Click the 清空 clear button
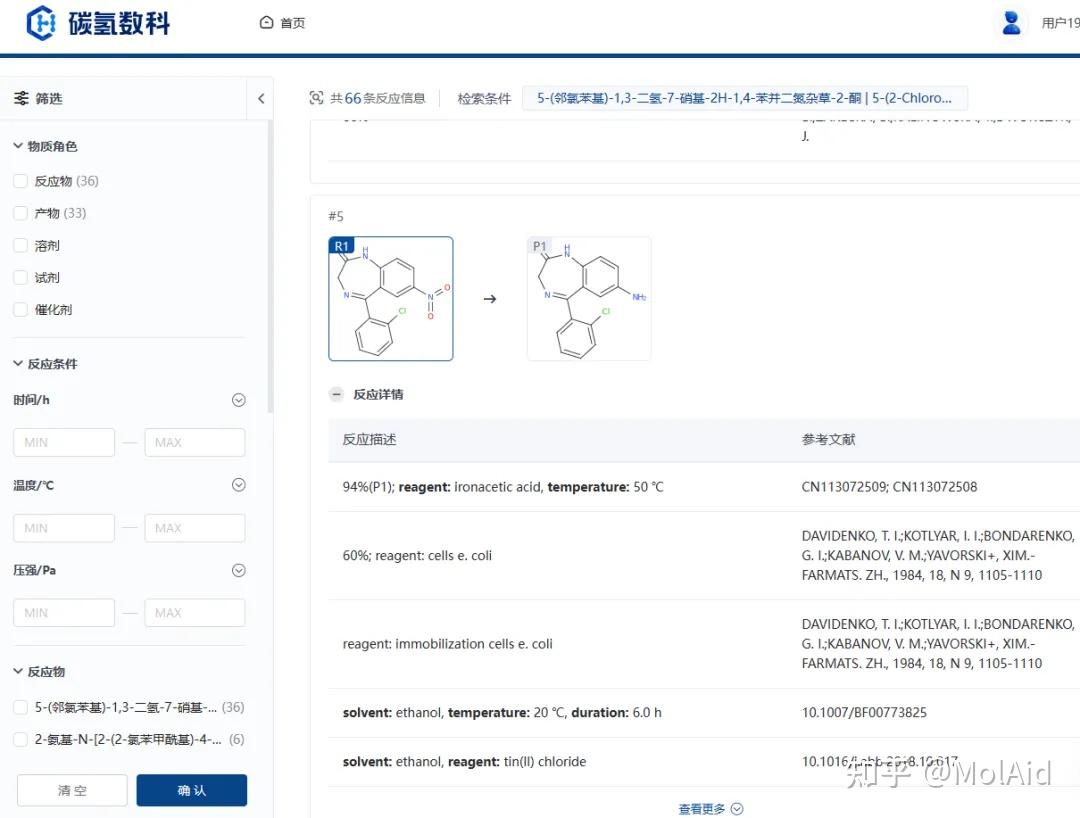The height and width of the screenshot is (818, 1080). [x=72, y=790]
